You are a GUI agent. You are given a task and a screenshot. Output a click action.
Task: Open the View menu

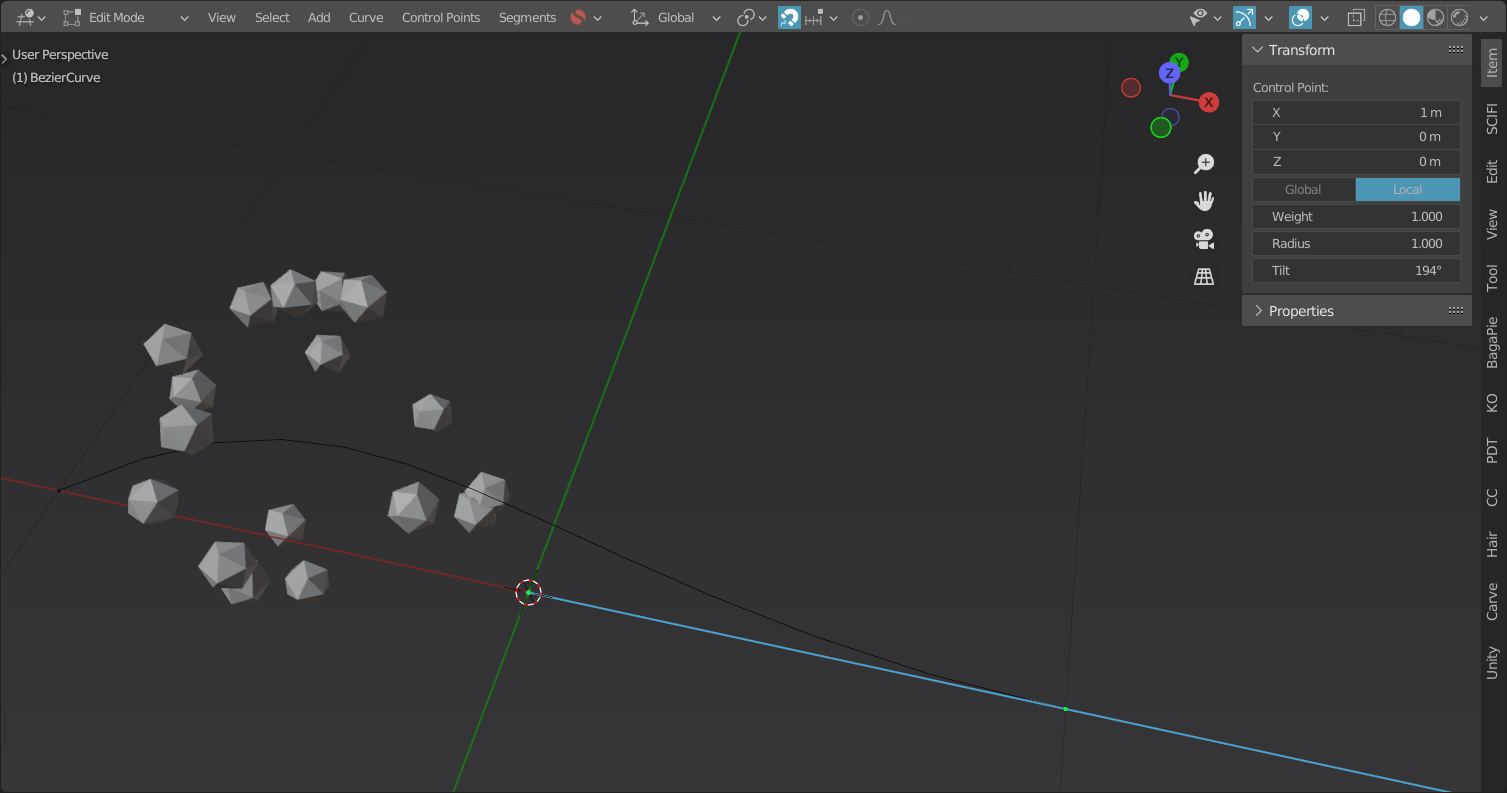(222, 17)
